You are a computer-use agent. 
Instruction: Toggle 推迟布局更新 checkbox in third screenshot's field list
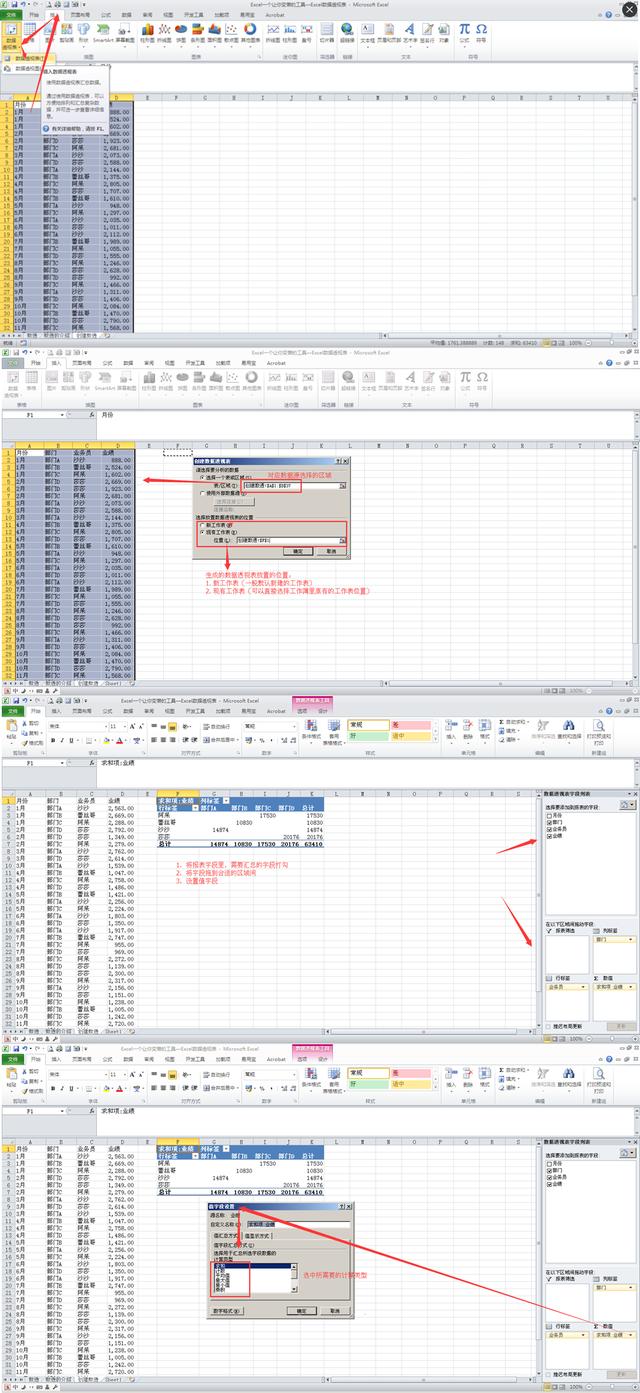[x=548, y=1026]
